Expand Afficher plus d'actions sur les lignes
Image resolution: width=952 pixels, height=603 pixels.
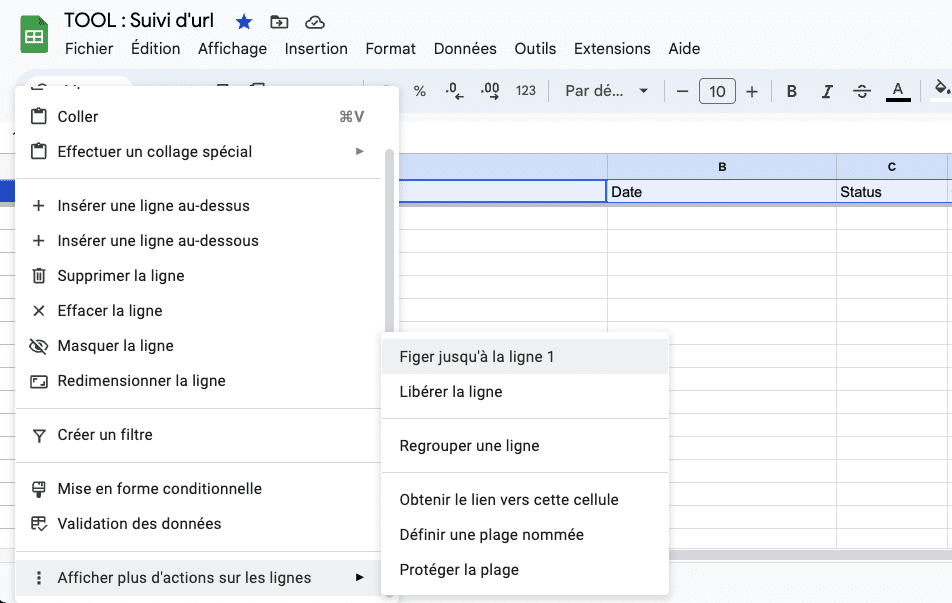199,578
